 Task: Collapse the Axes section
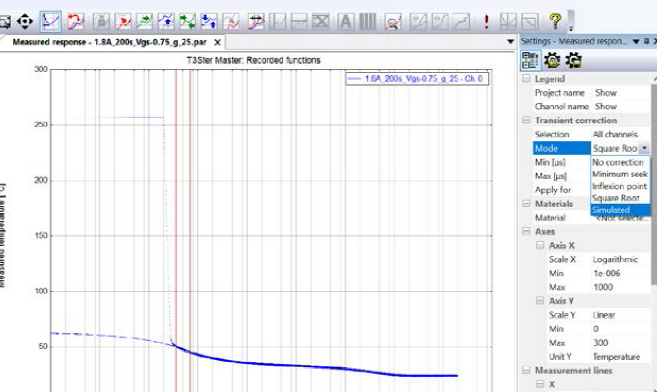coord(526,231)
